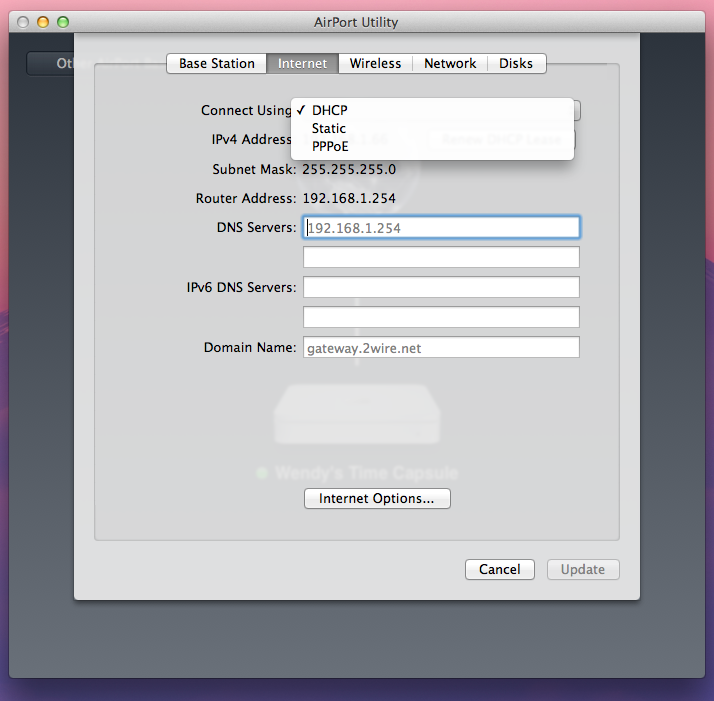Open Internet Options dialog
Viewport: 714px width, 701px height.
[x=377, y=498]
